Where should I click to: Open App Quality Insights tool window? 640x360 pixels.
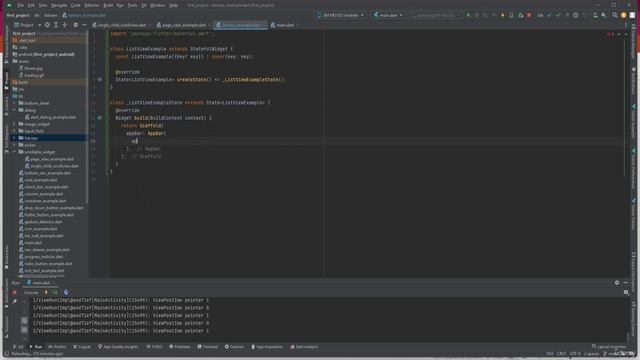pos(118,347)
